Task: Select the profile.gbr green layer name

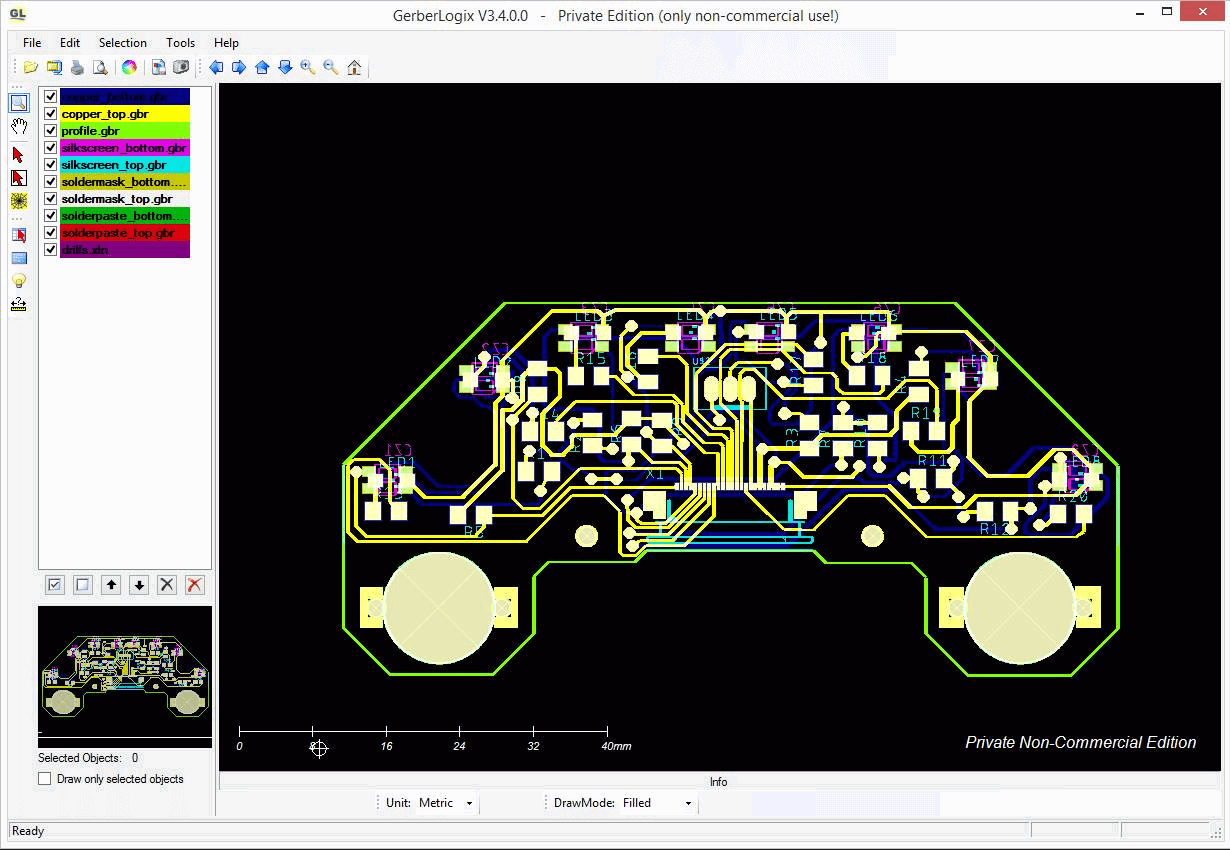Action: point(125,131)
